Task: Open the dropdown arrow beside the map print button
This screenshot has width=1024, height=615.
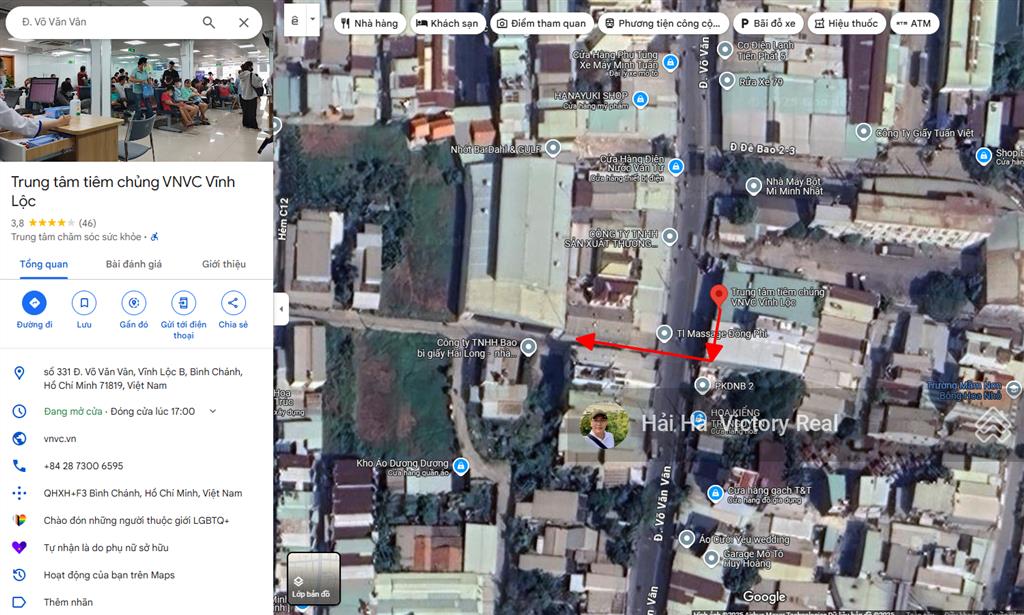Action: tap(313, 20)
